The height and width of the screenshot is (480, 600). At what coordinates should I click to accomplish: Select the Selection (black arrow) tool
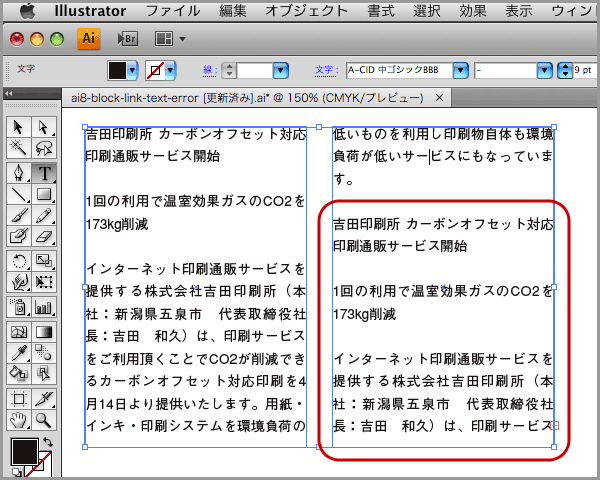18,127
